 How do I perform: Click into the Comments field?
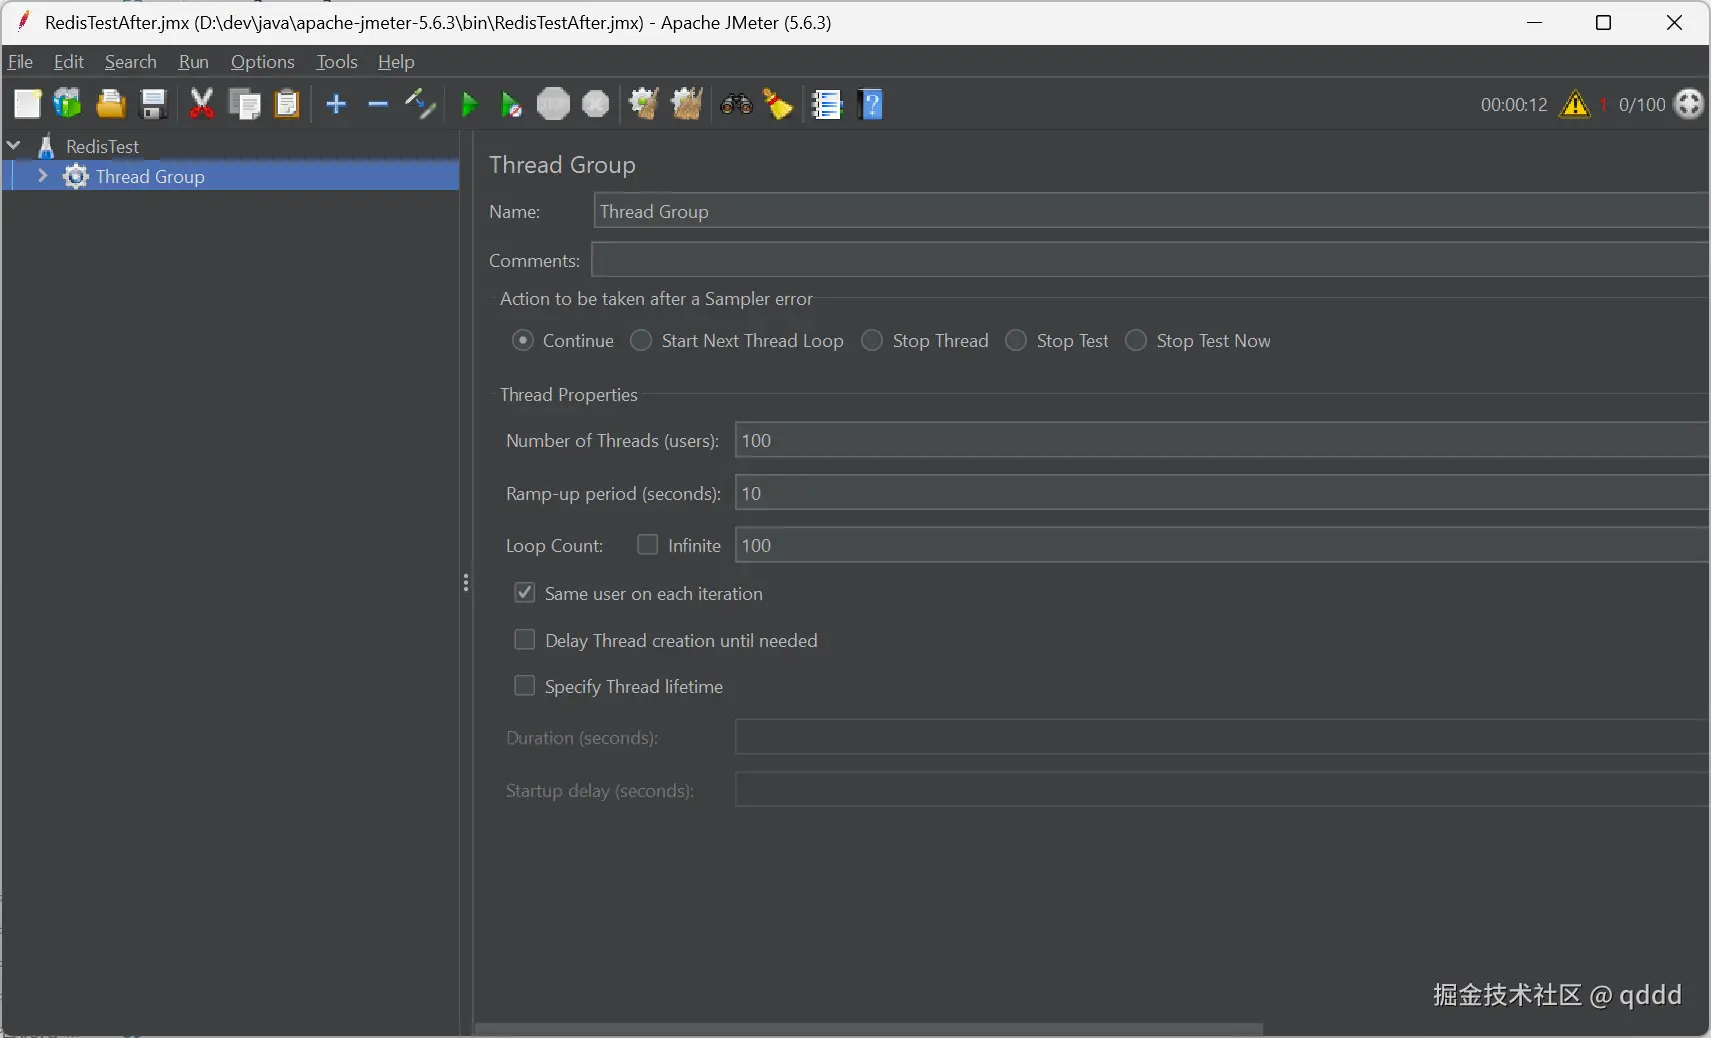click(1150, 260)
